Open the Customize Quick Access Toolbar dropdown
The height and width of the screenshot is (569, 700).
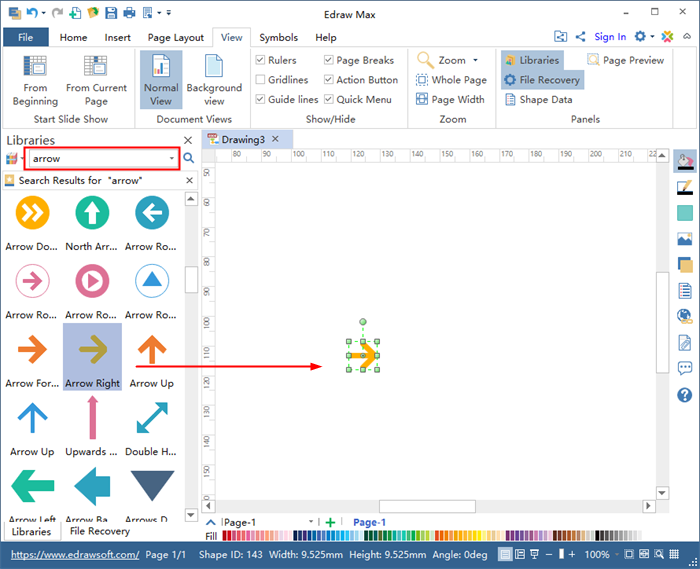click(x=169, y=13)
